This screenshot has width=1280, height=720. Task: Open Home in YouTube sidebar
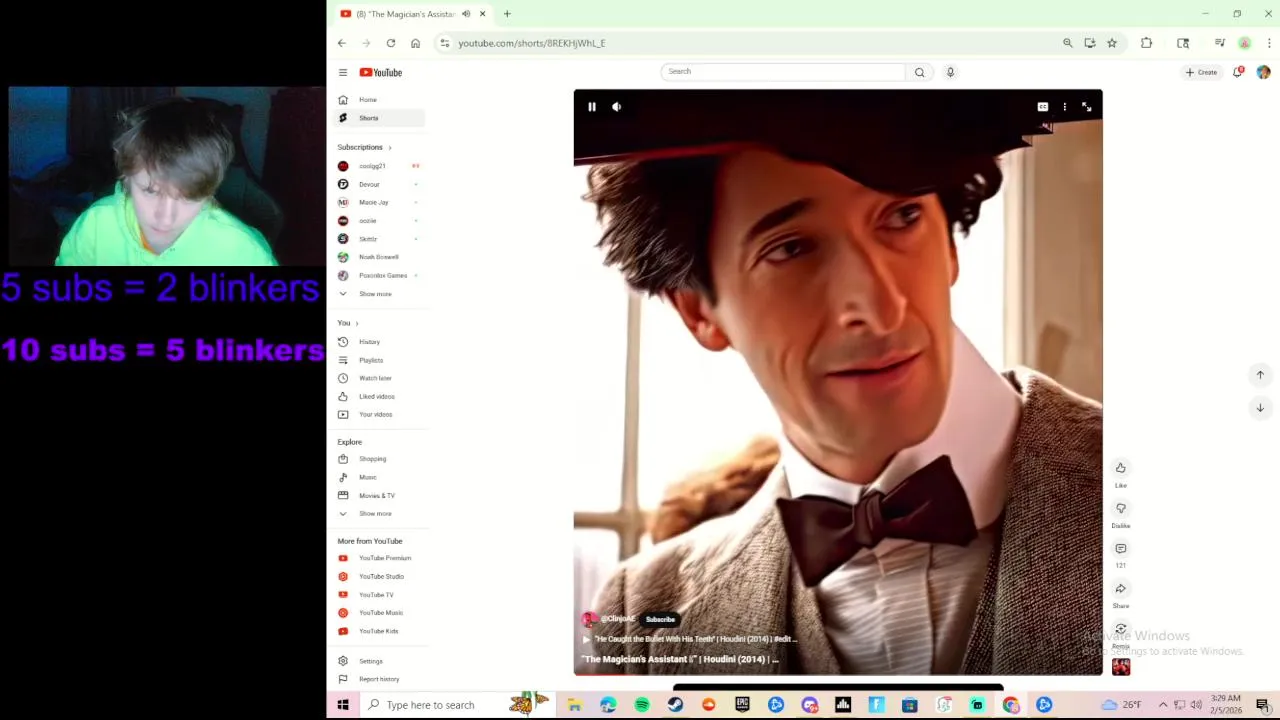[379, 100]
